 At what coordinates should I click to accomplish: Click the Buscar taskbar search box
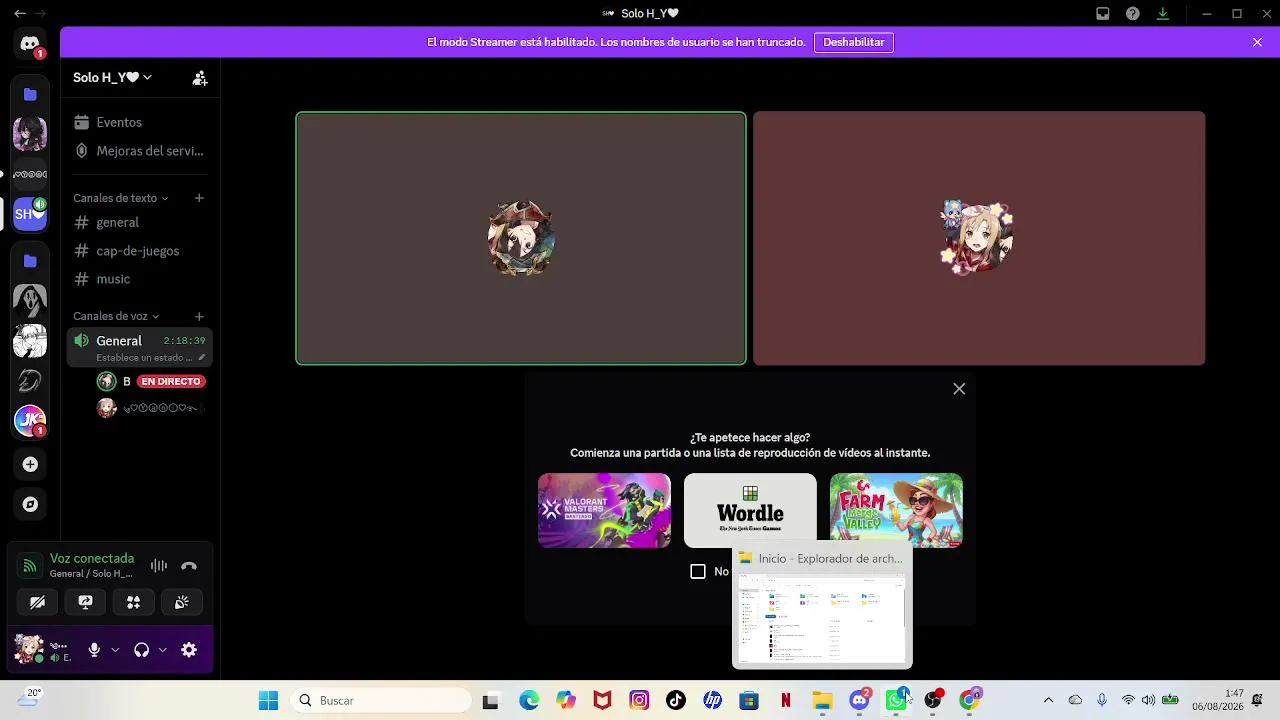point(379,700)
